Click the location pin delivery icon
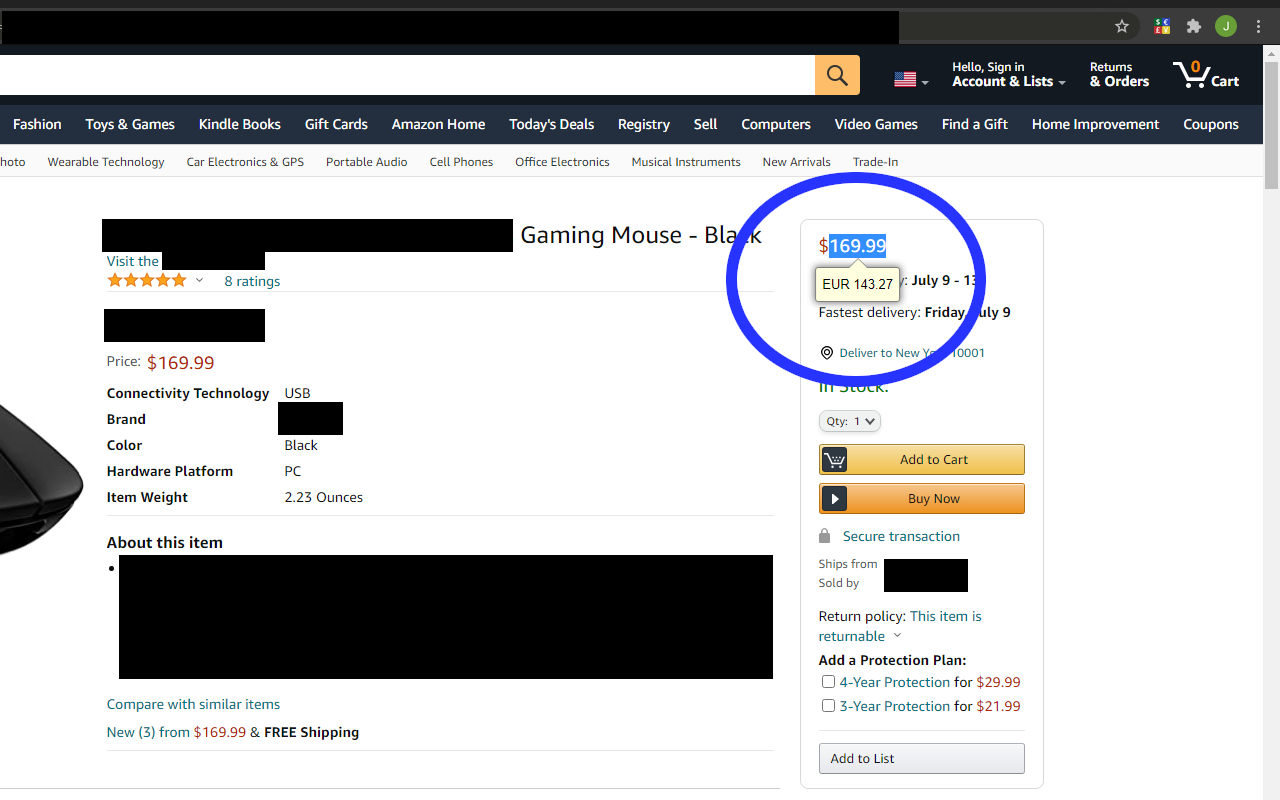Screen dimensions: 1280x800 click(x=826, y=353)
